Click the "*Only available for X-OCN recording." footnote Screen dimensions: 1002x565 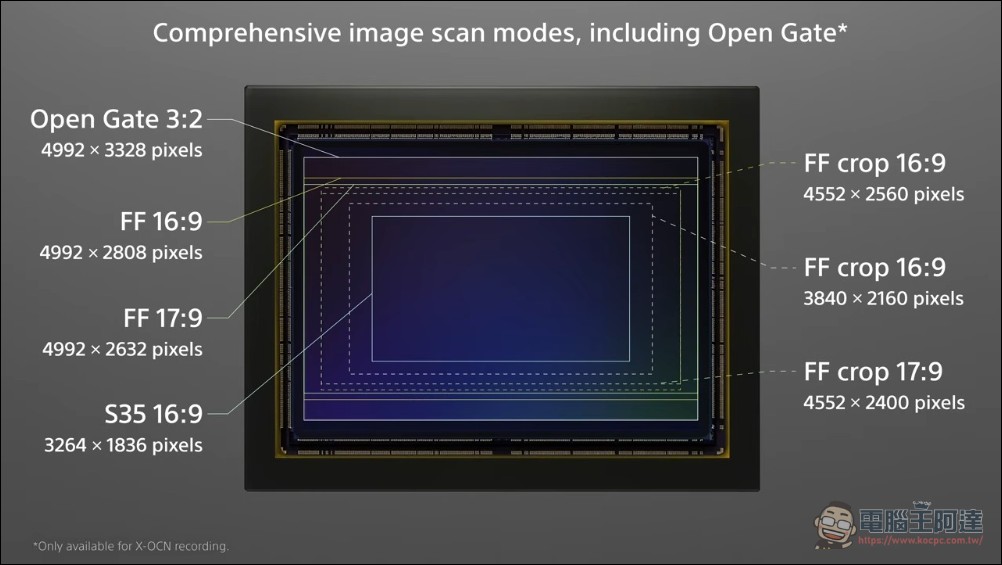(131, 546)
